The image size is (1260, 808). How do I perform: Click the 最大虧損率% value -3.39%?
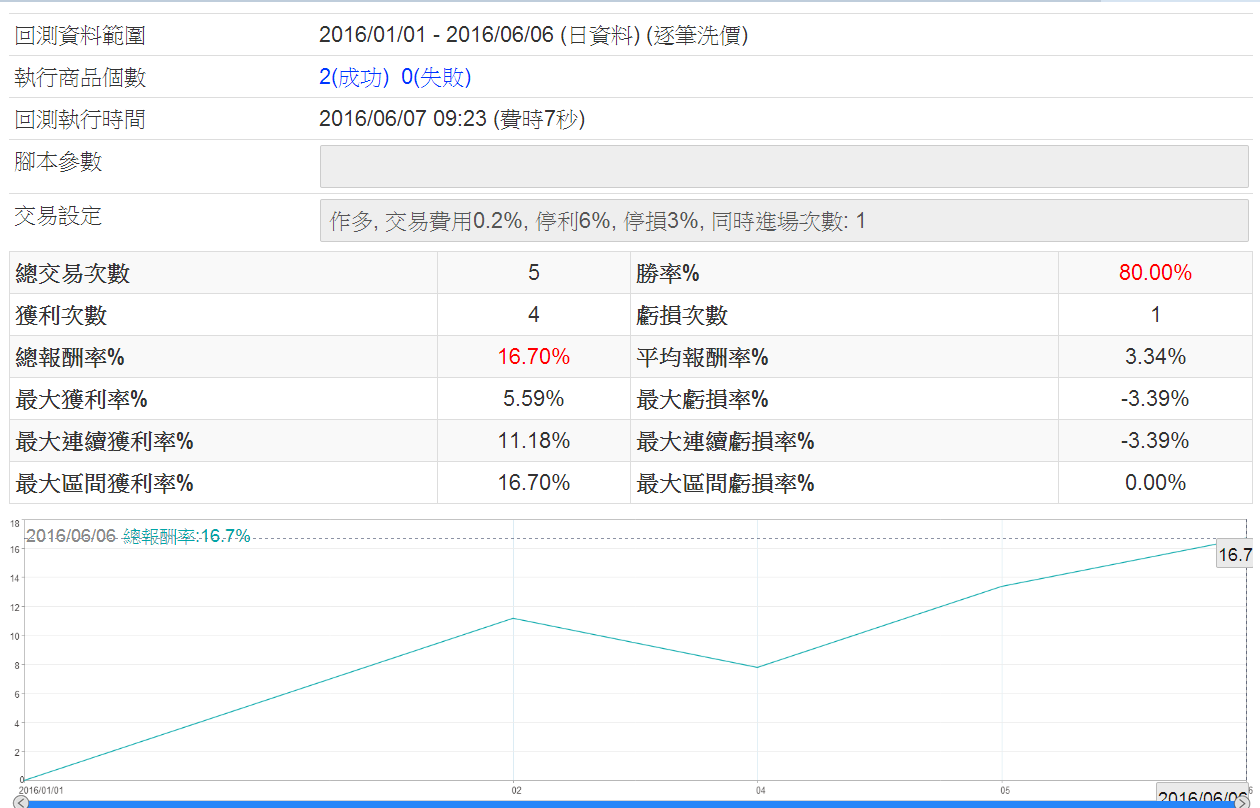click(x=1155, y=399)
